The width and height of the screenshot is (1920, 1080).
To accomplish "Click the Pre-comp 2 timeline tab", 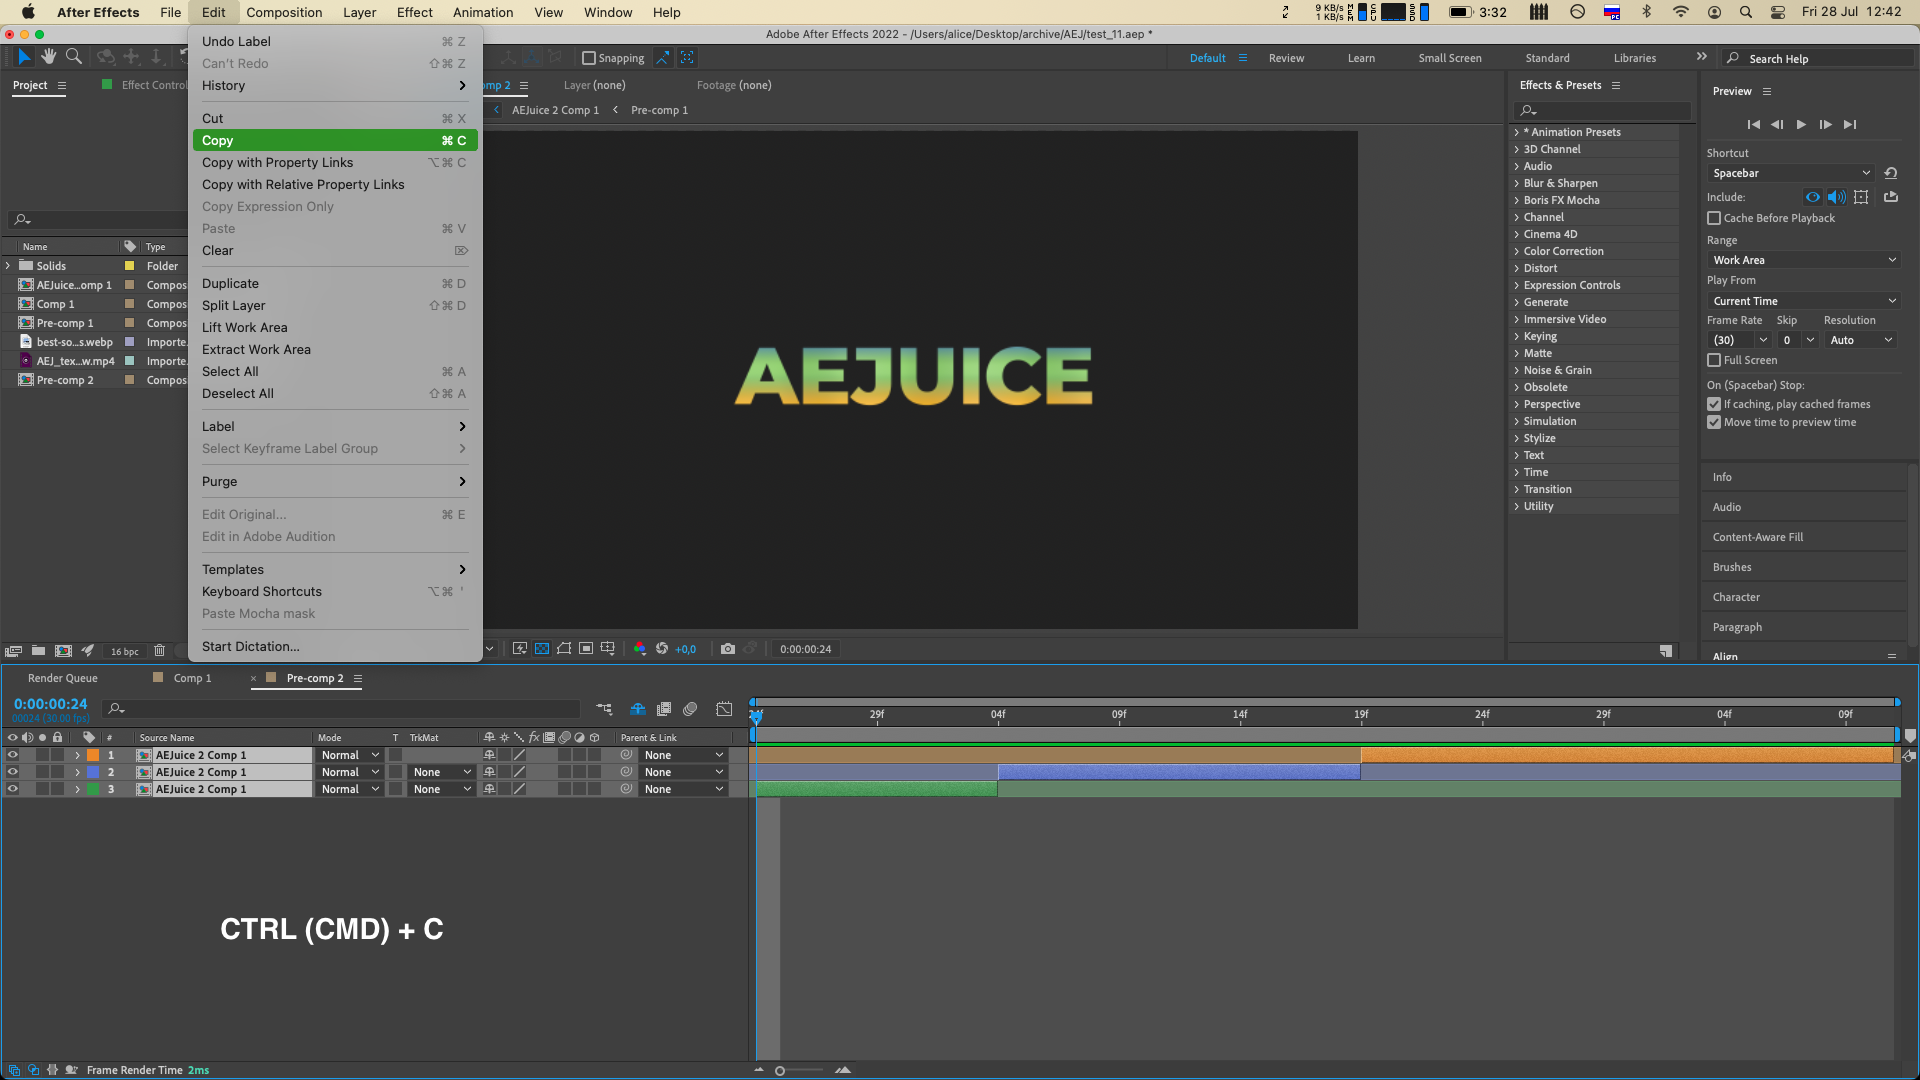I will 315,676.
